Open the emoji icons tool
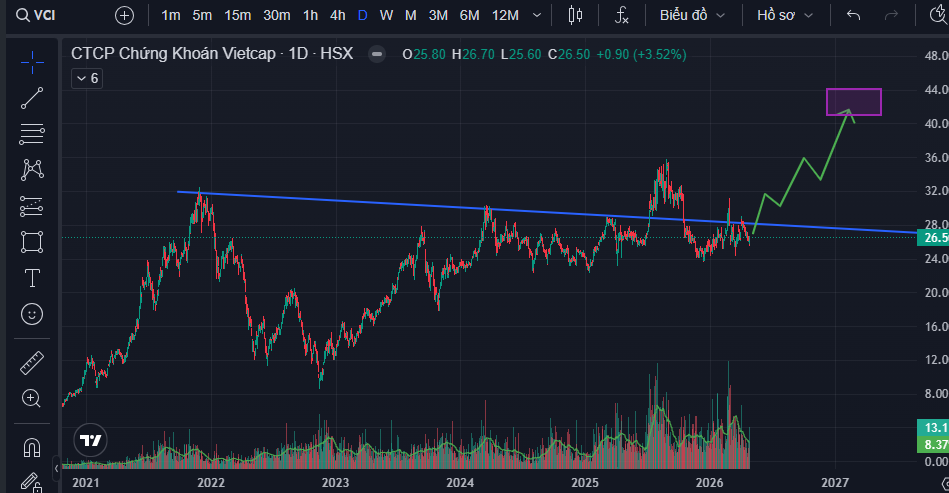 [32, 314]
